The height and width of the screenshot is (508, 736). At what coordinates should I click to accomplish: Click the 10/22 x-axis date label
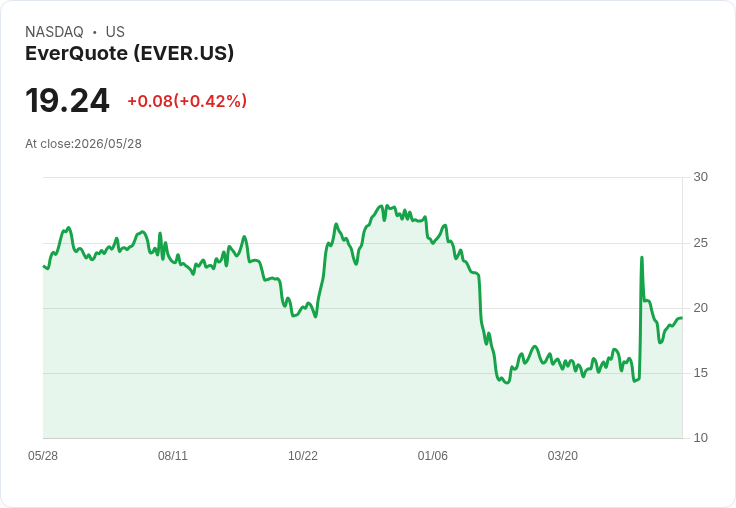click(303, 455)
